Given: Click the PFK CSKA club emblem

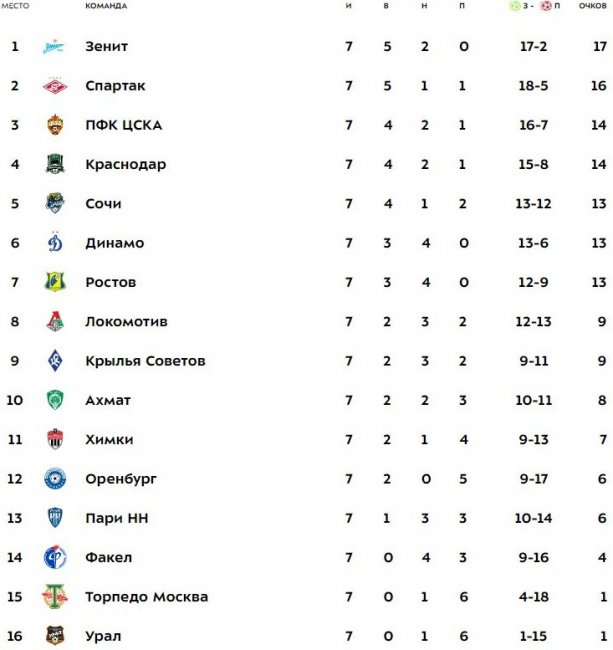Looking at the screenshot, I should tap(55, 125).
